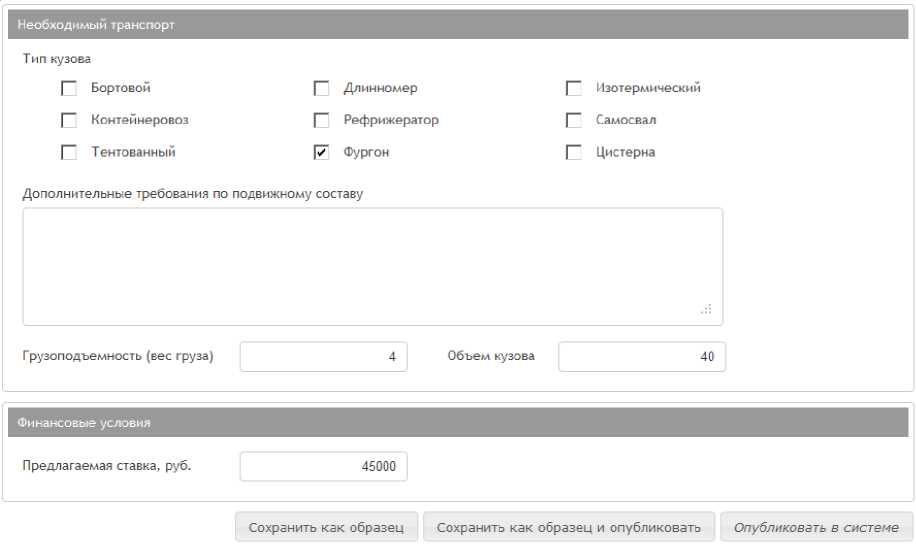Focus the Грузоподъемность weight input field

(323, 357)
